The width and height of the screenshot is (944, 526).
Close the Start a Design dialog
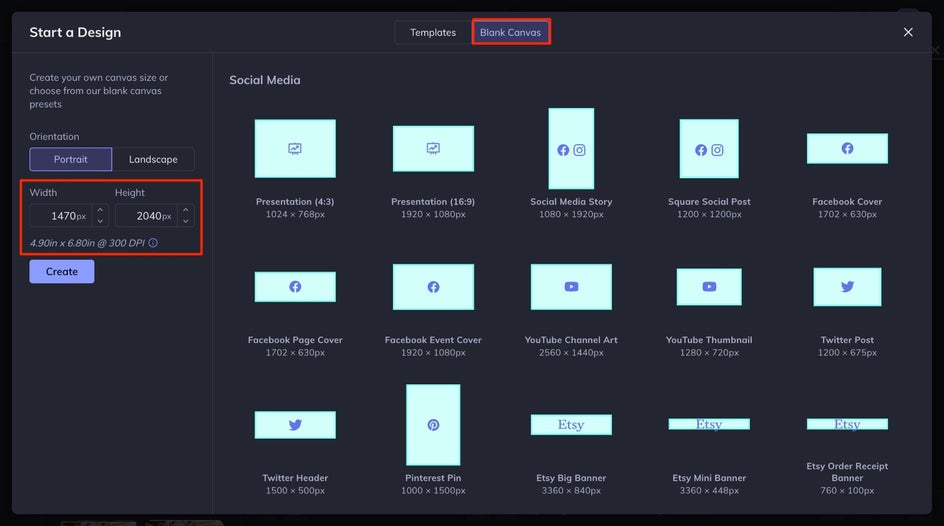908,32
